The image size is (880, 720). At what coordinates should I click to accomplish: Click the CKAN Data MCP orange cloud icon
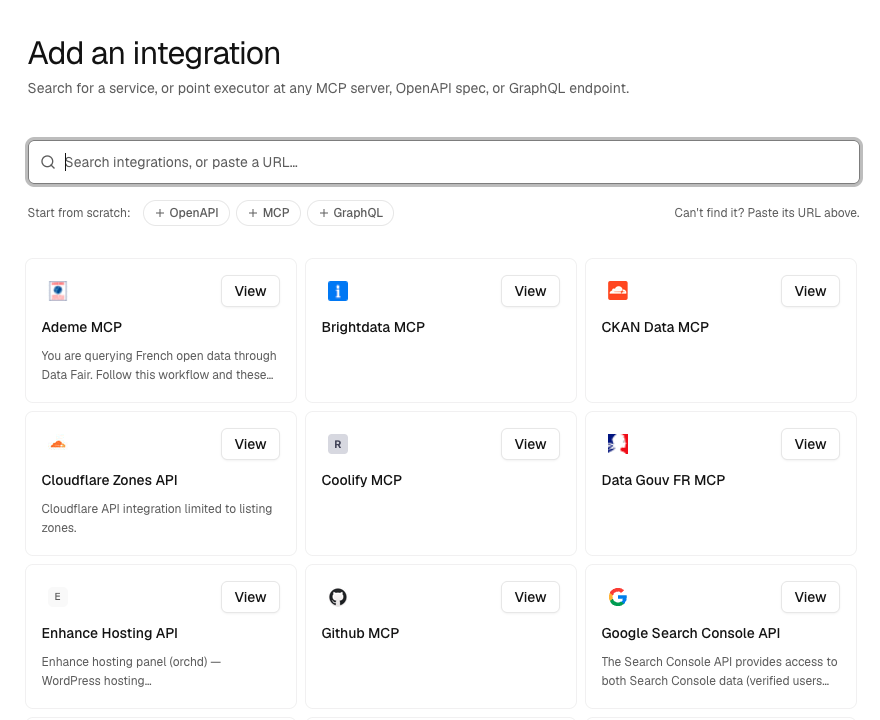pyautogui.click(x=618, y=291)
